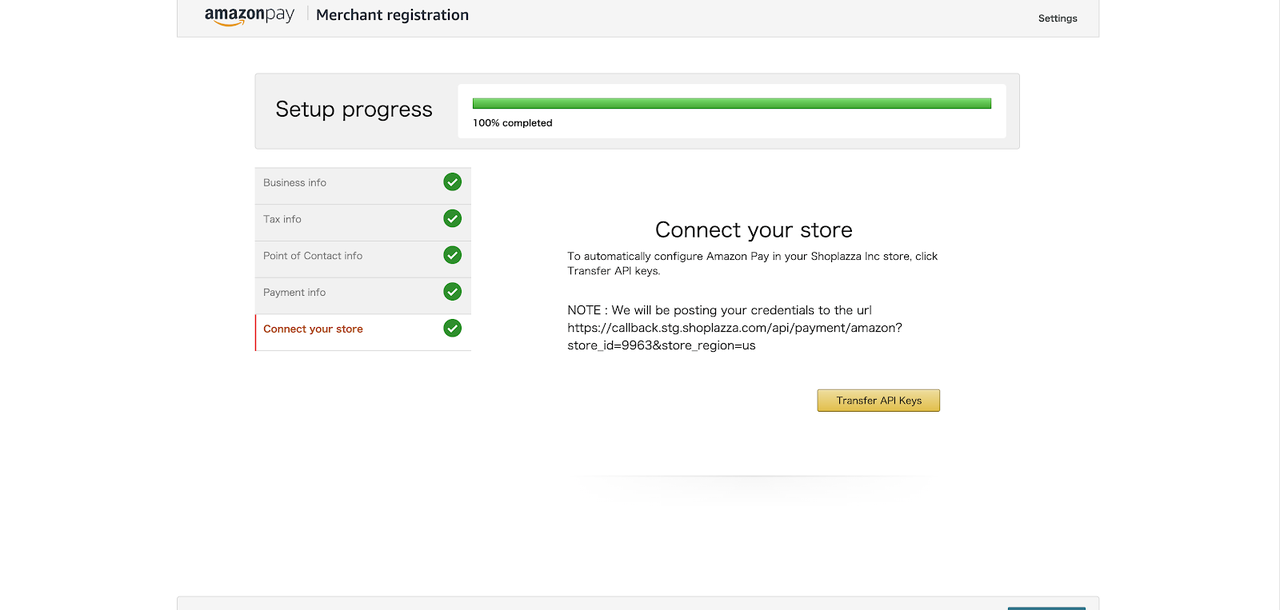The height and width of the screenshot is (610, 1280).
Task: Click the 100% completed label
Action: [x=512, y=123]
